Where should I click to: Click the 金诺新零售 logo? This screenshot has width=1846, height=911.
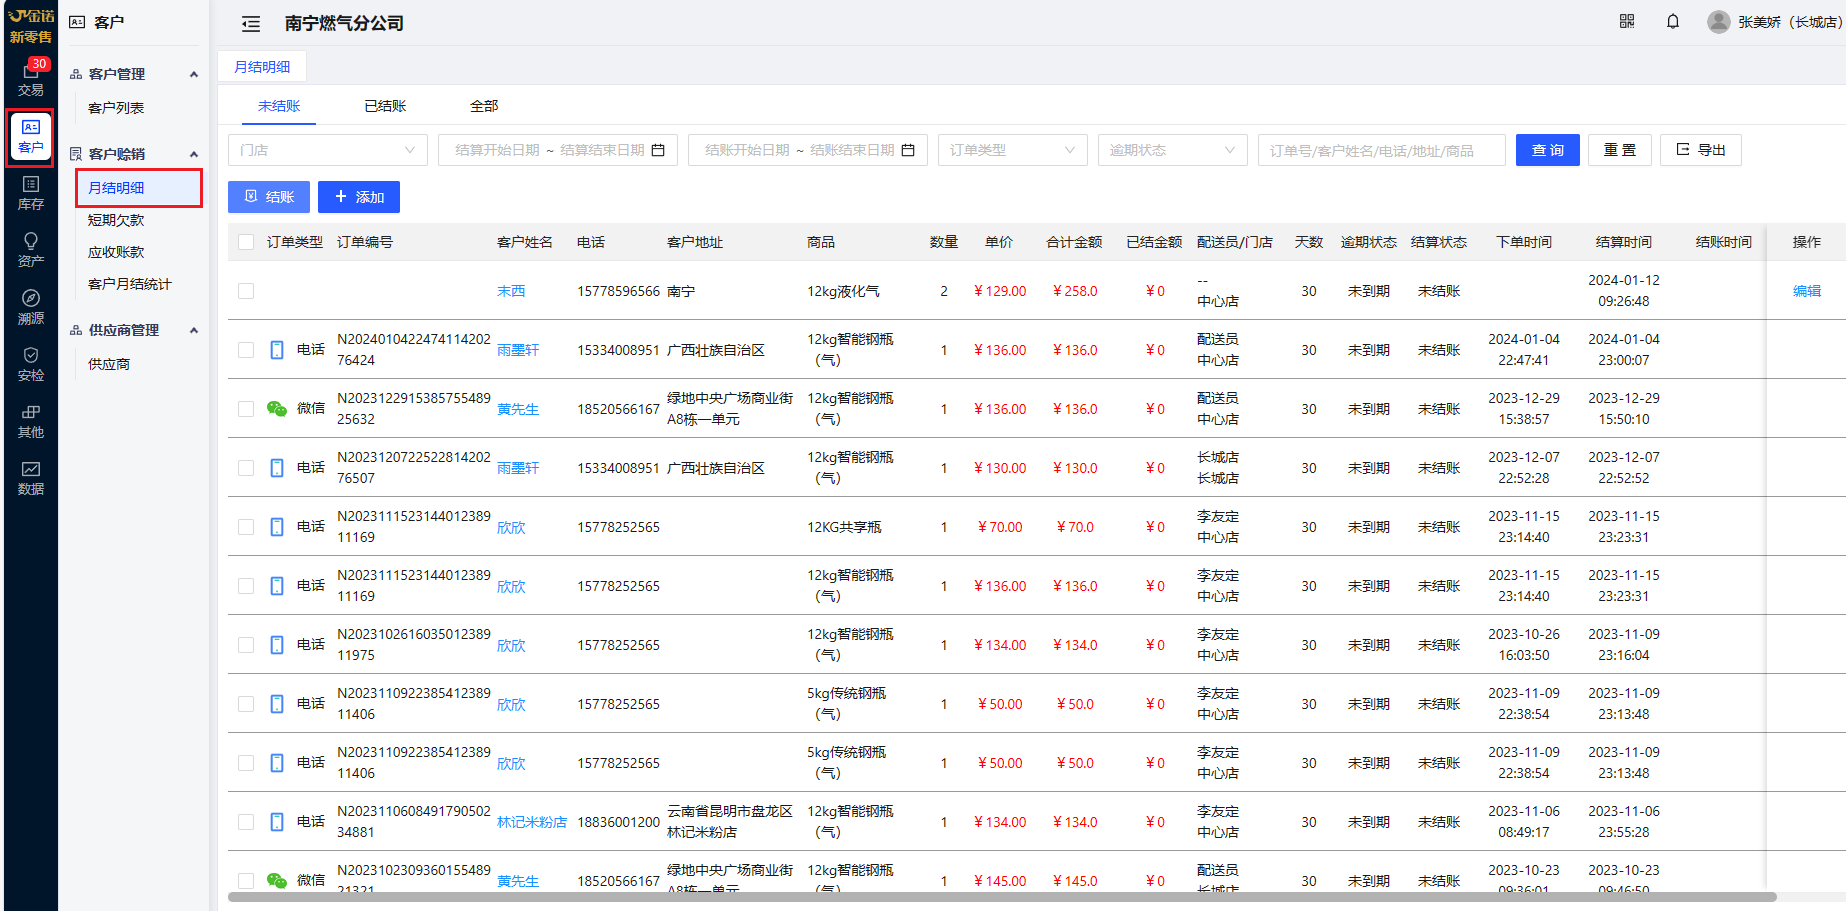(31, 26)
